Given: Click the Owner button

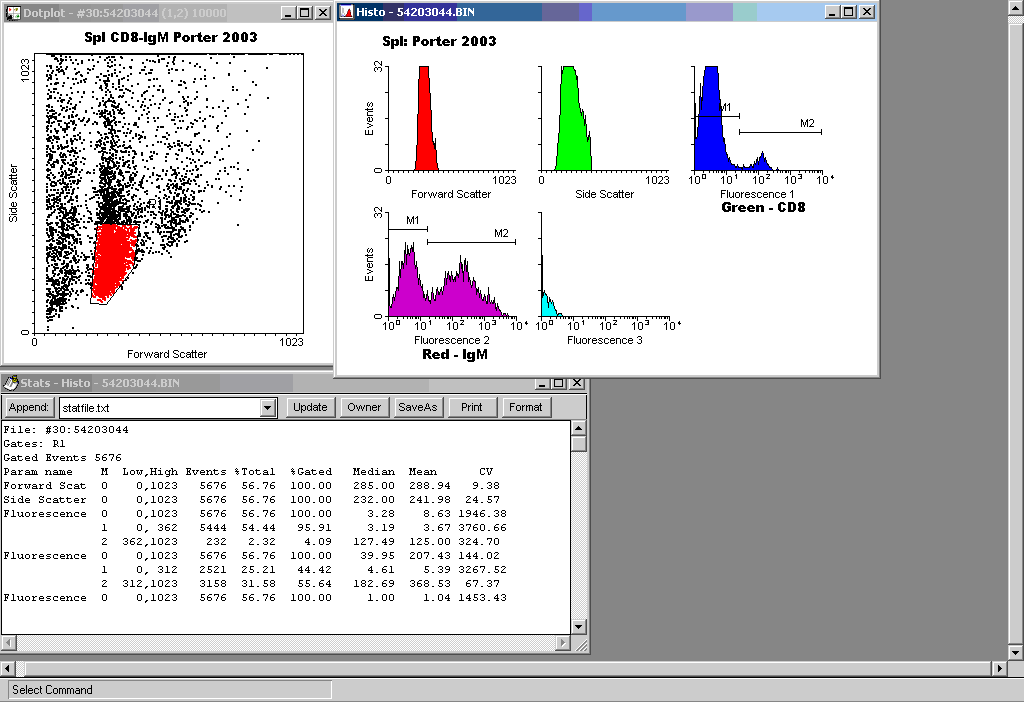Looking at the screenshot, I should [x=364, y=407].
